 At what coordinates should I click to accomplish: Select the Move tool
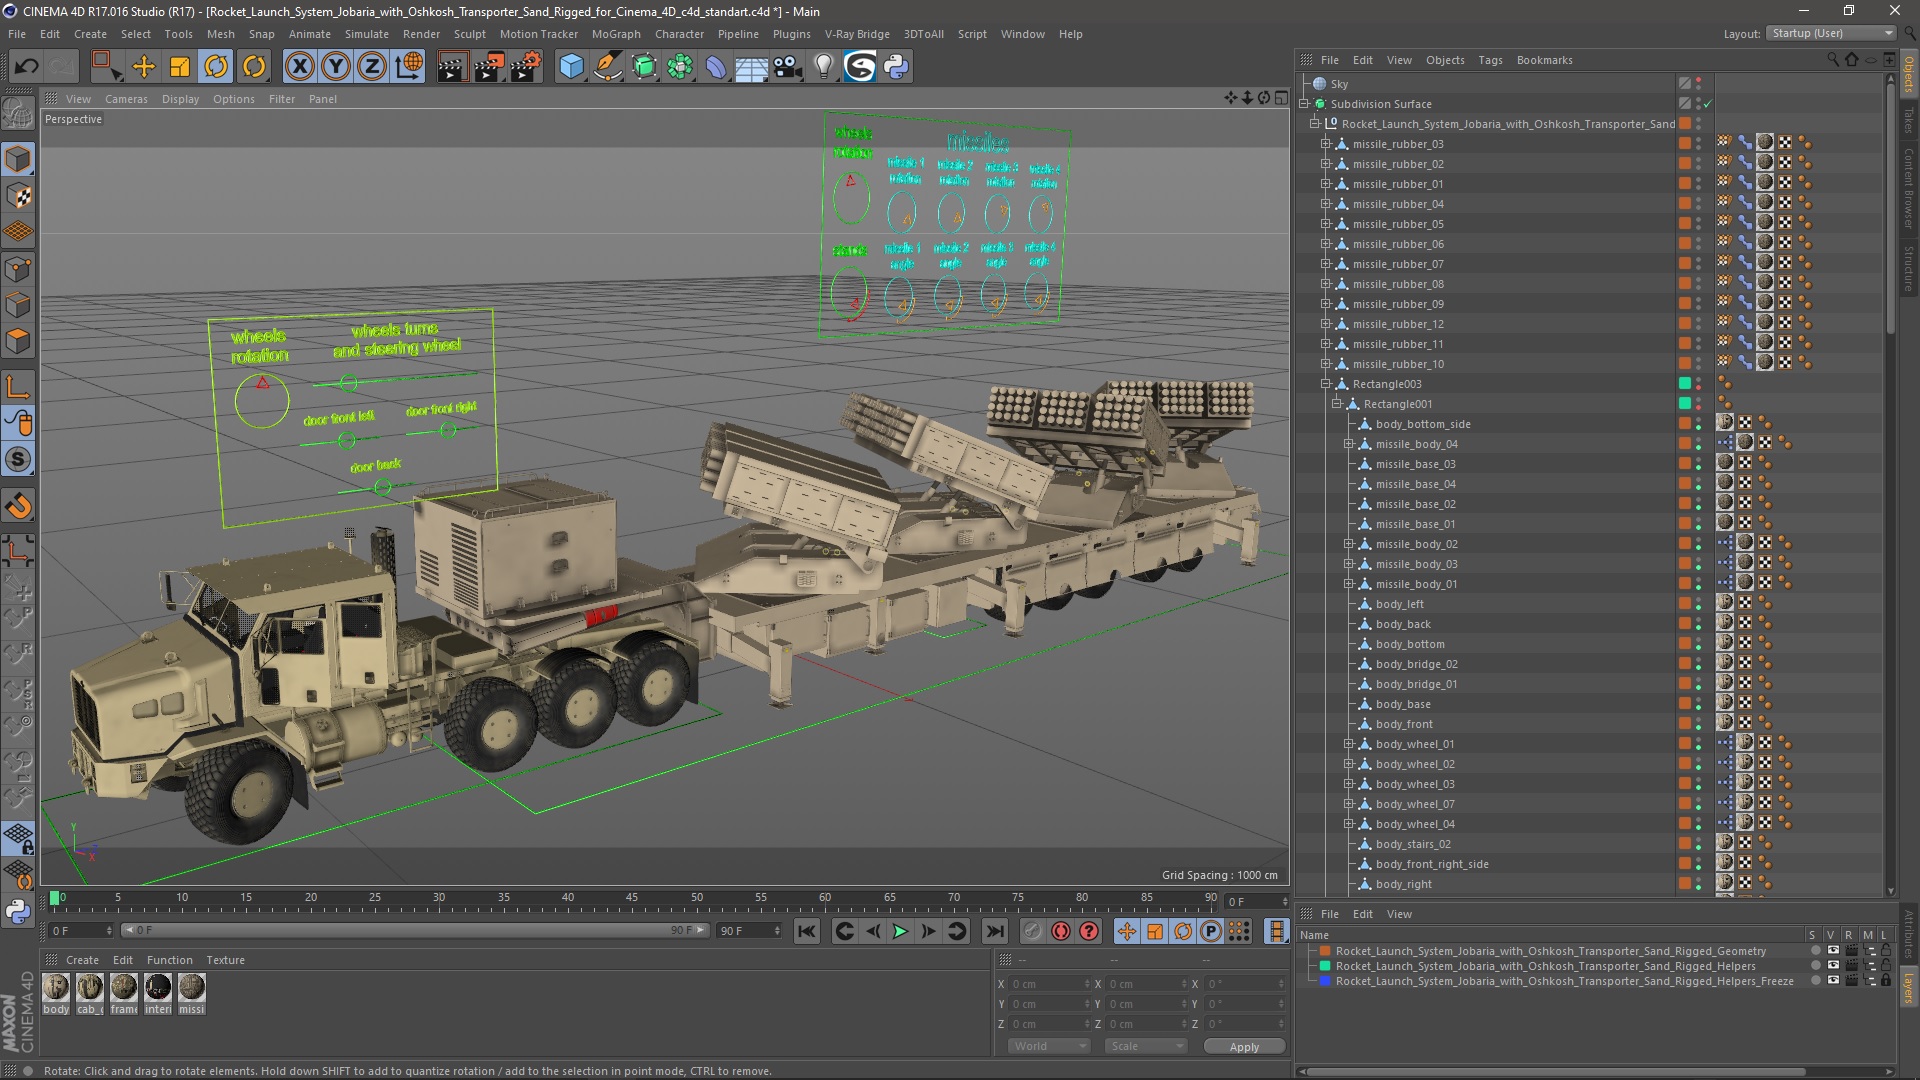click(x=144, y=67)
